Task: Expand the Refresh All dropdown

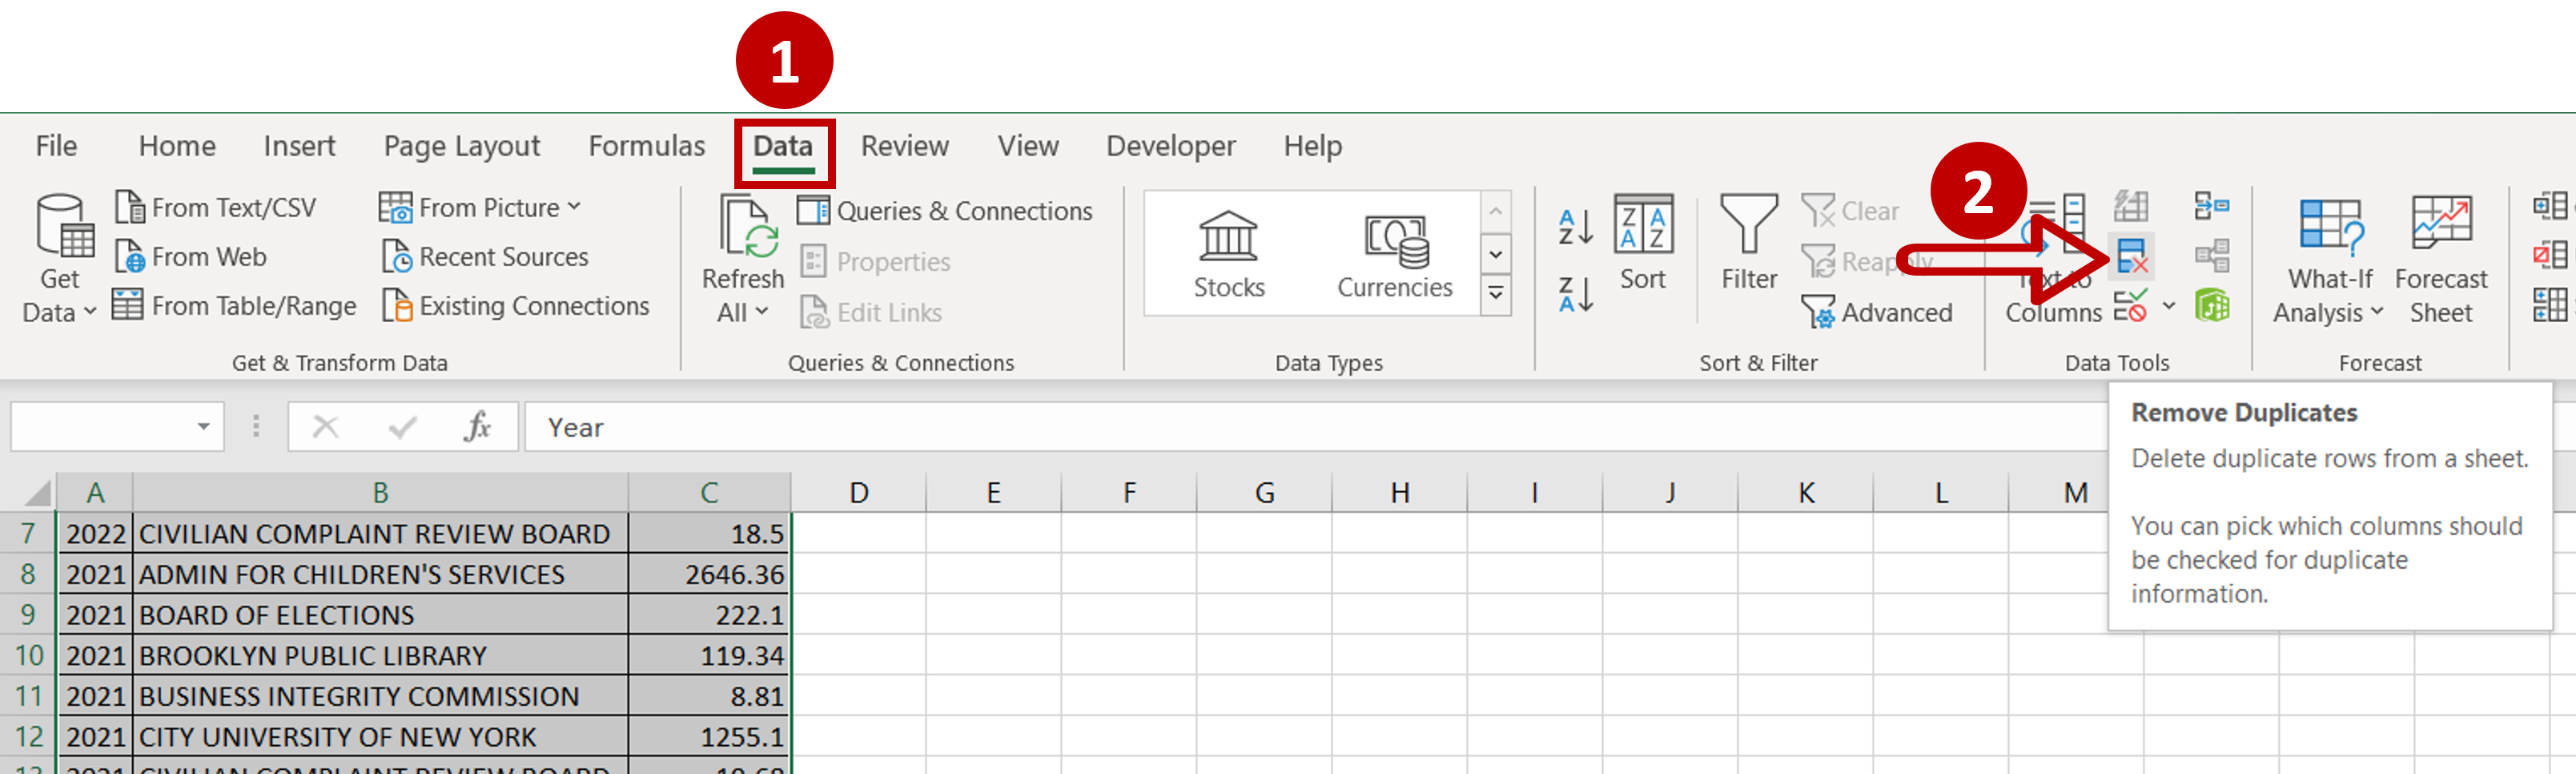Action: pyautogui.click(x=741, y=312)
